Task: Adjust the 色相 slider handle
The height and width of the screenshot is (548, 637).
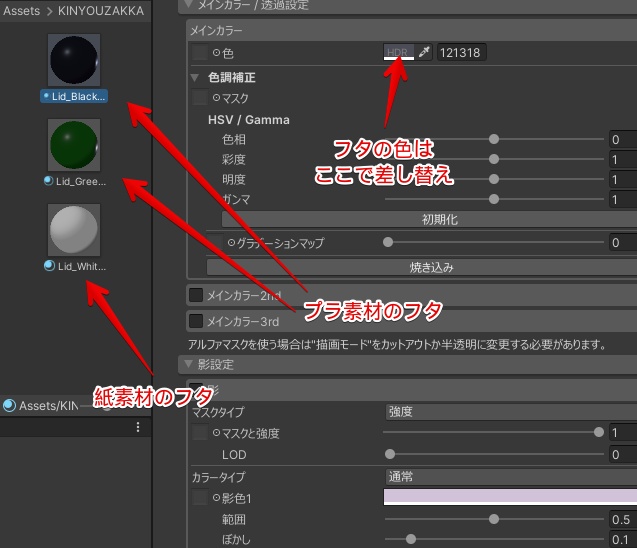Action: 494,139
